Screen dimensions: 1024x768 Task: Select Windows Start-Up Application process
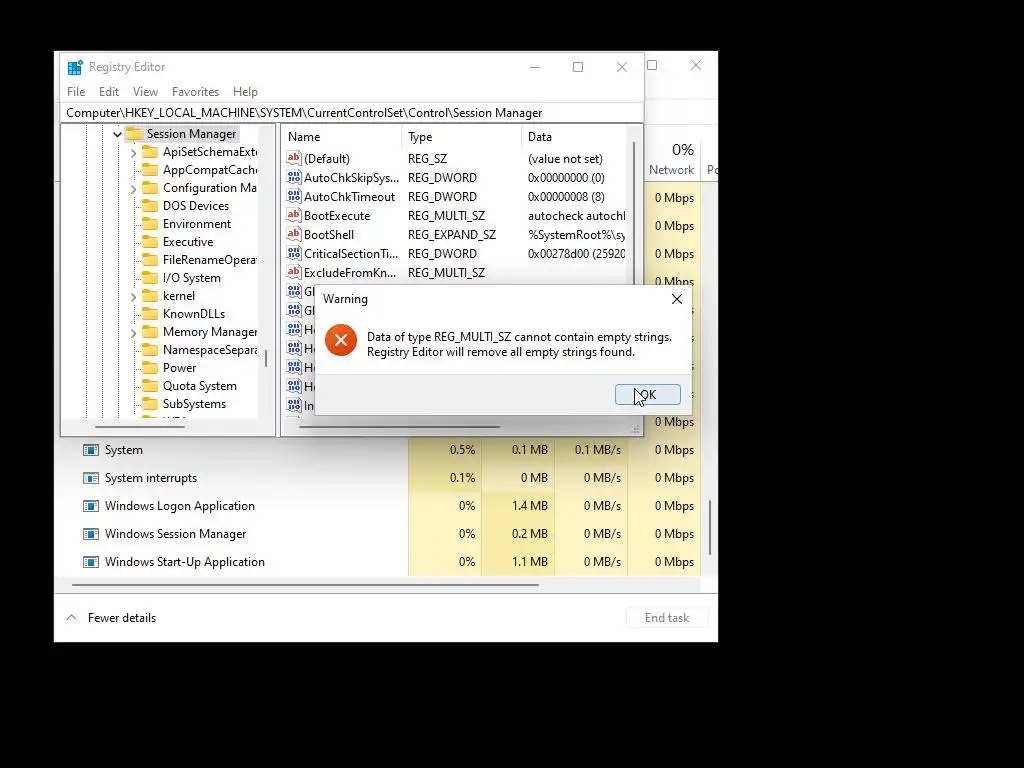[185, 562]
